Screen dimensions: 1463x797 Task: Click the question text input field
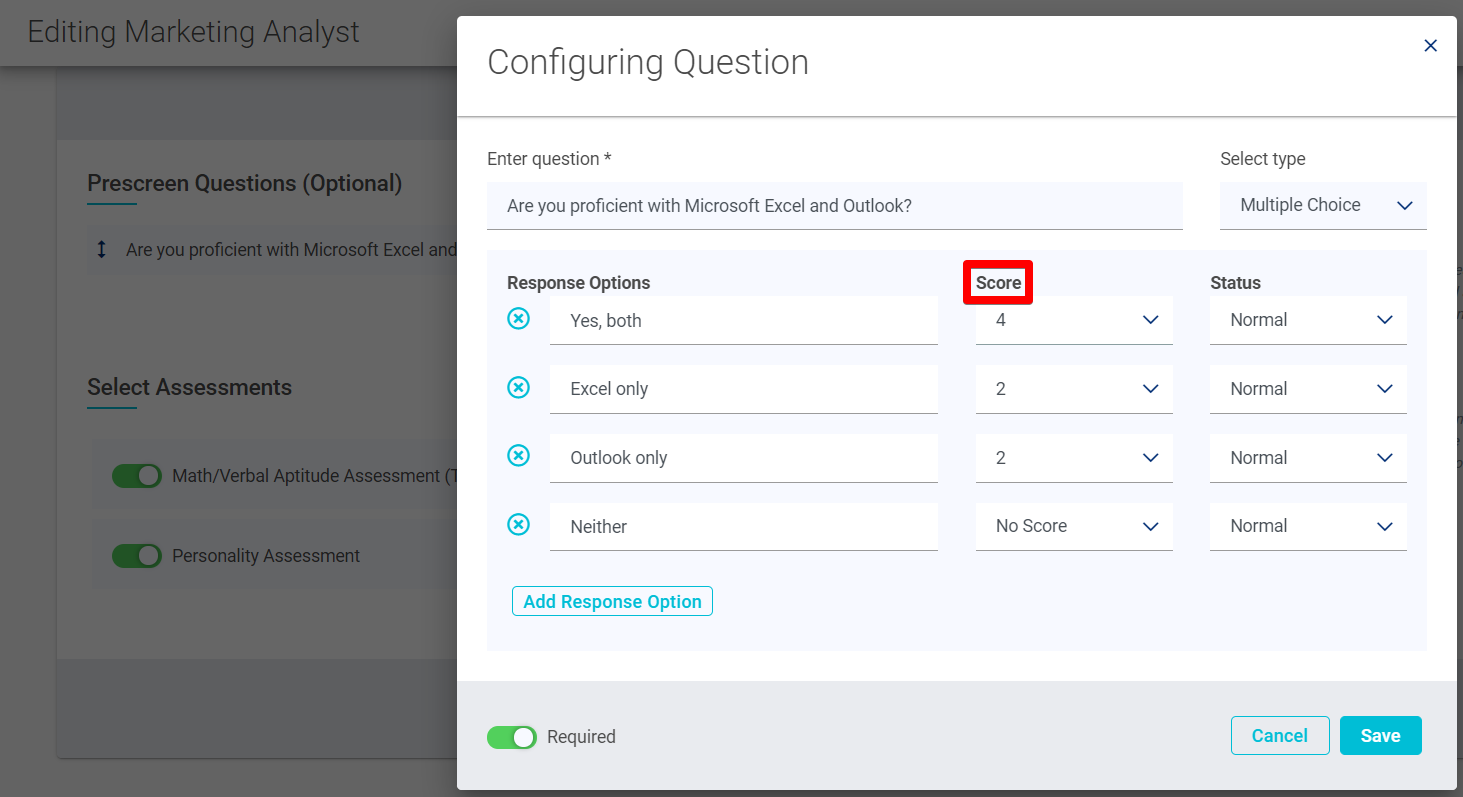click(834, 205)
